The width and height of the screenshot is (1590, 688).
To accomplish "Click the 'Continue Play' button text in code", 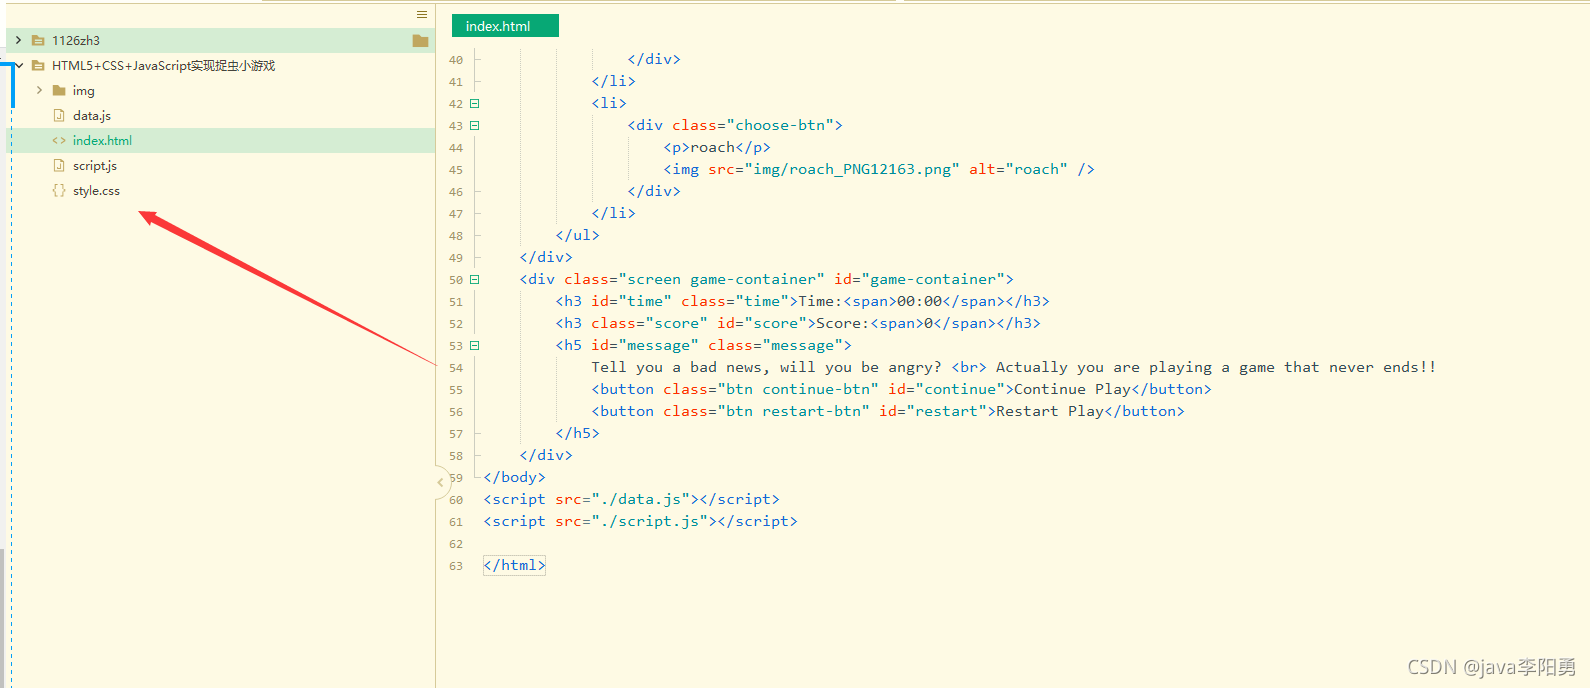I will (1072, 389).
